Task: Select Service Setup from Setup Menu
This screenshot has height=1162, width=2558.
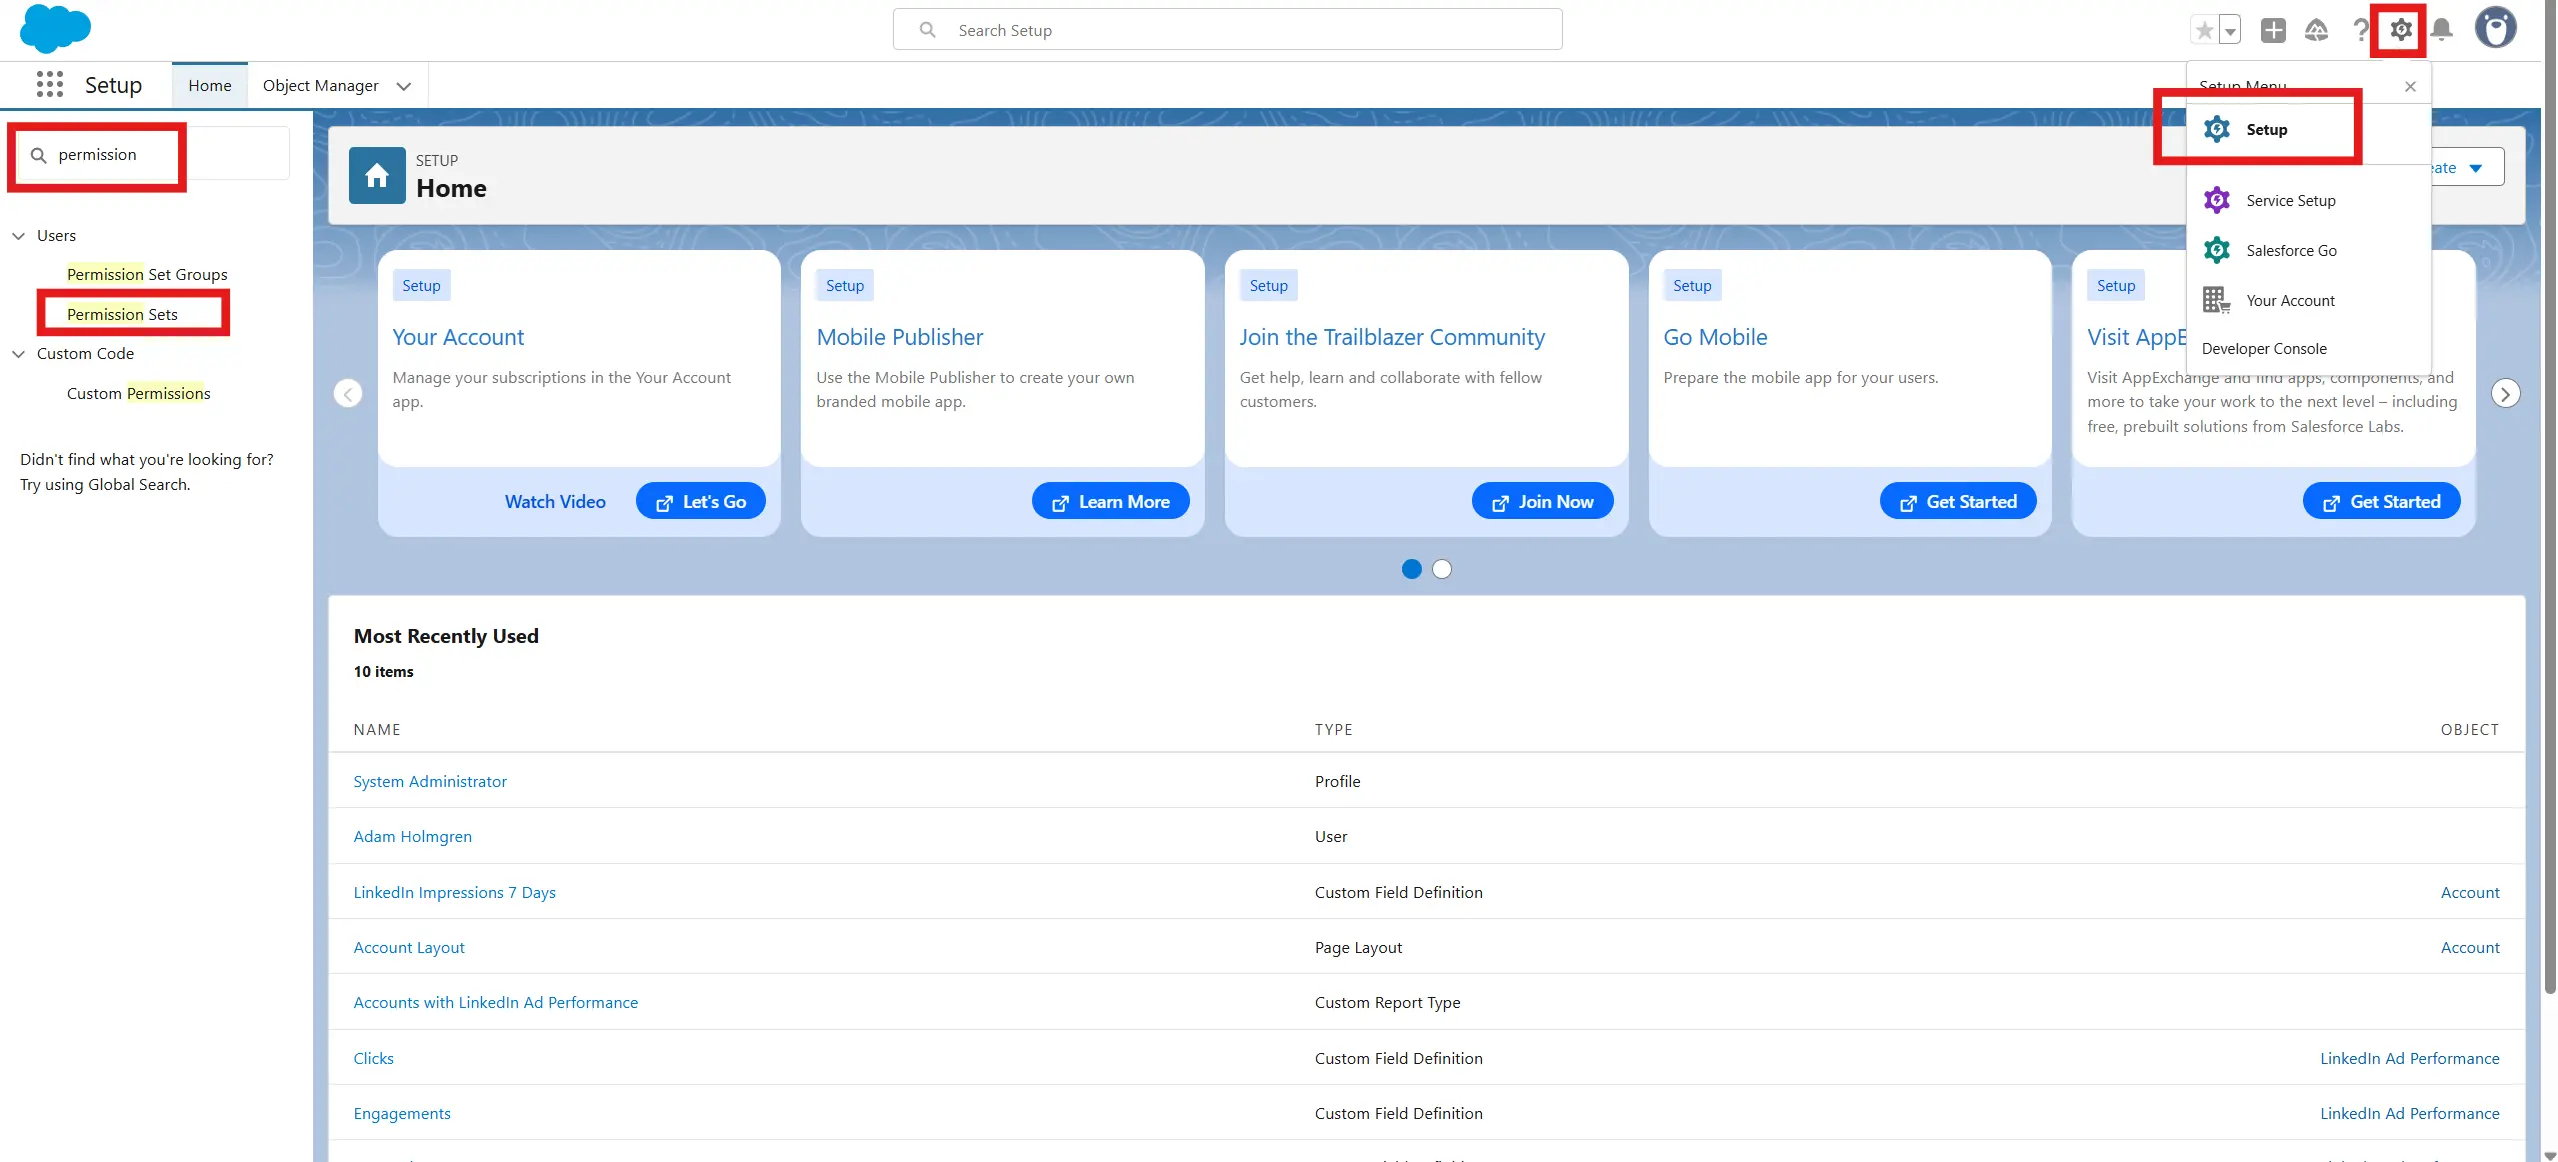Action: 2290,201
